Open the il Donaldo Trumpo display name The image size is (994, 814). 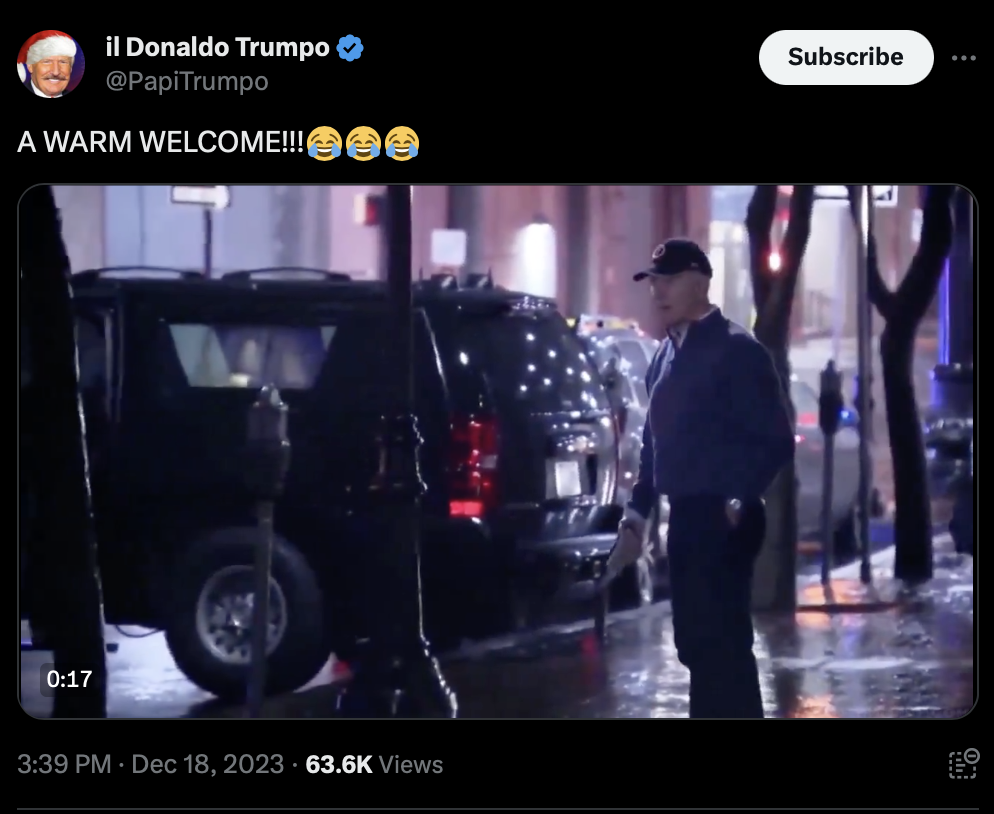tap(217, 48)
